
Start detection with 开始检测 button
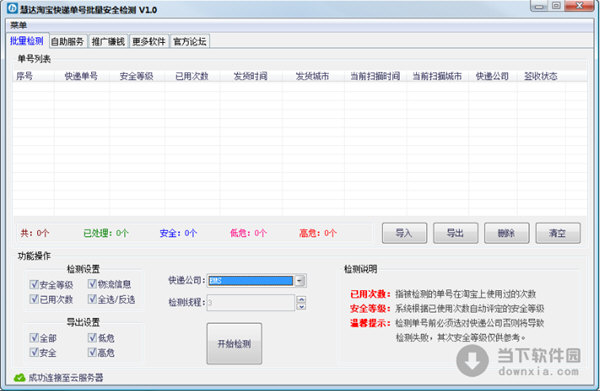coord(234,344)
